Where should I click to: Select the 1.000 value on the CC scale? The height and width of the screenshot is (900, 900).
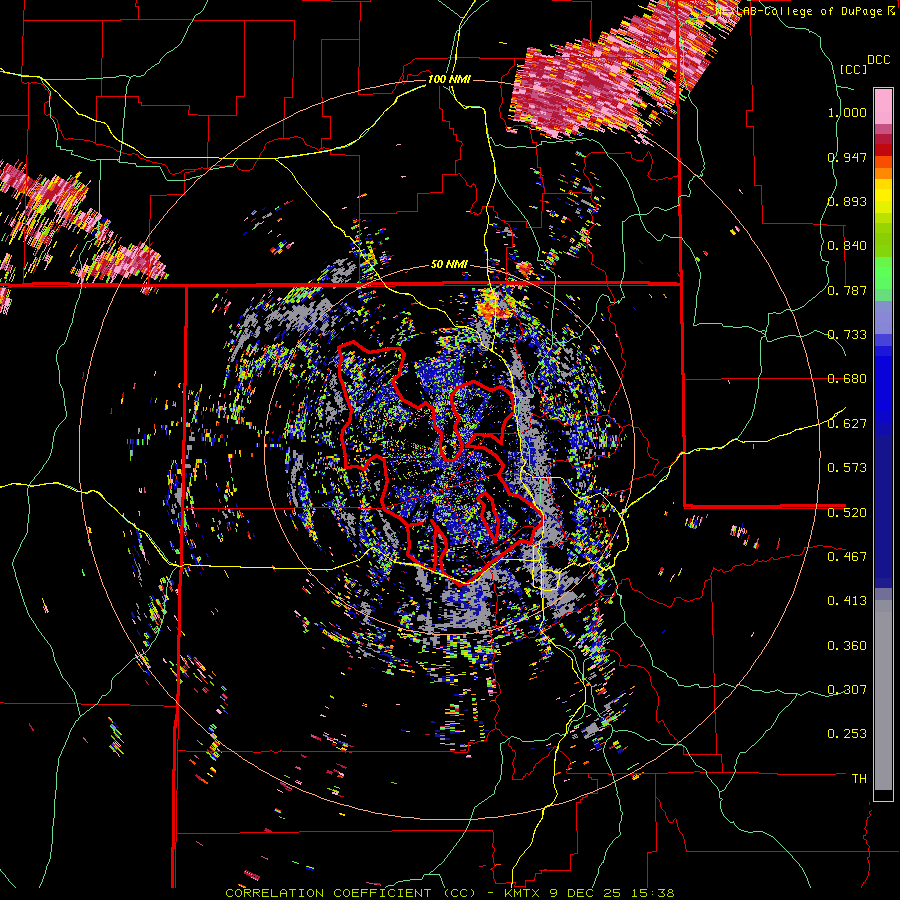[847, 112]
